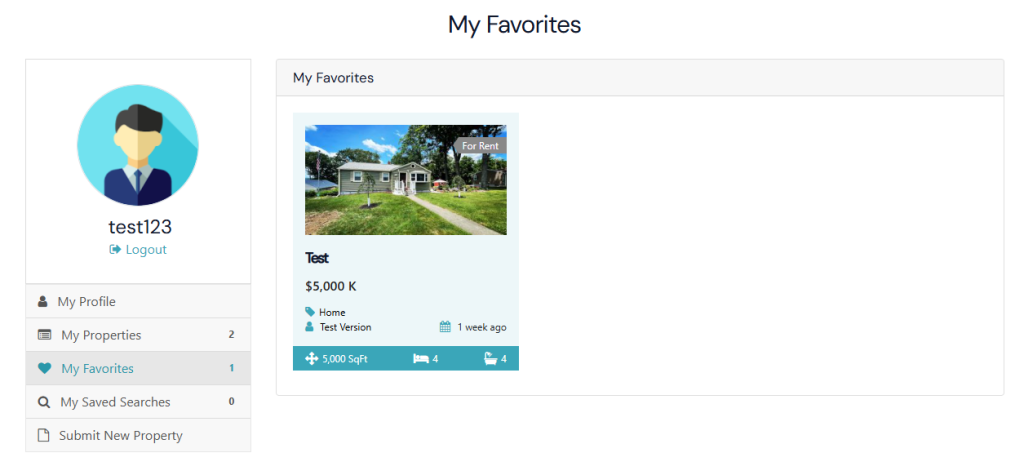Click the user avatar profile picture
This screenshot has height=475, width=1024.
tap(138, 145)
